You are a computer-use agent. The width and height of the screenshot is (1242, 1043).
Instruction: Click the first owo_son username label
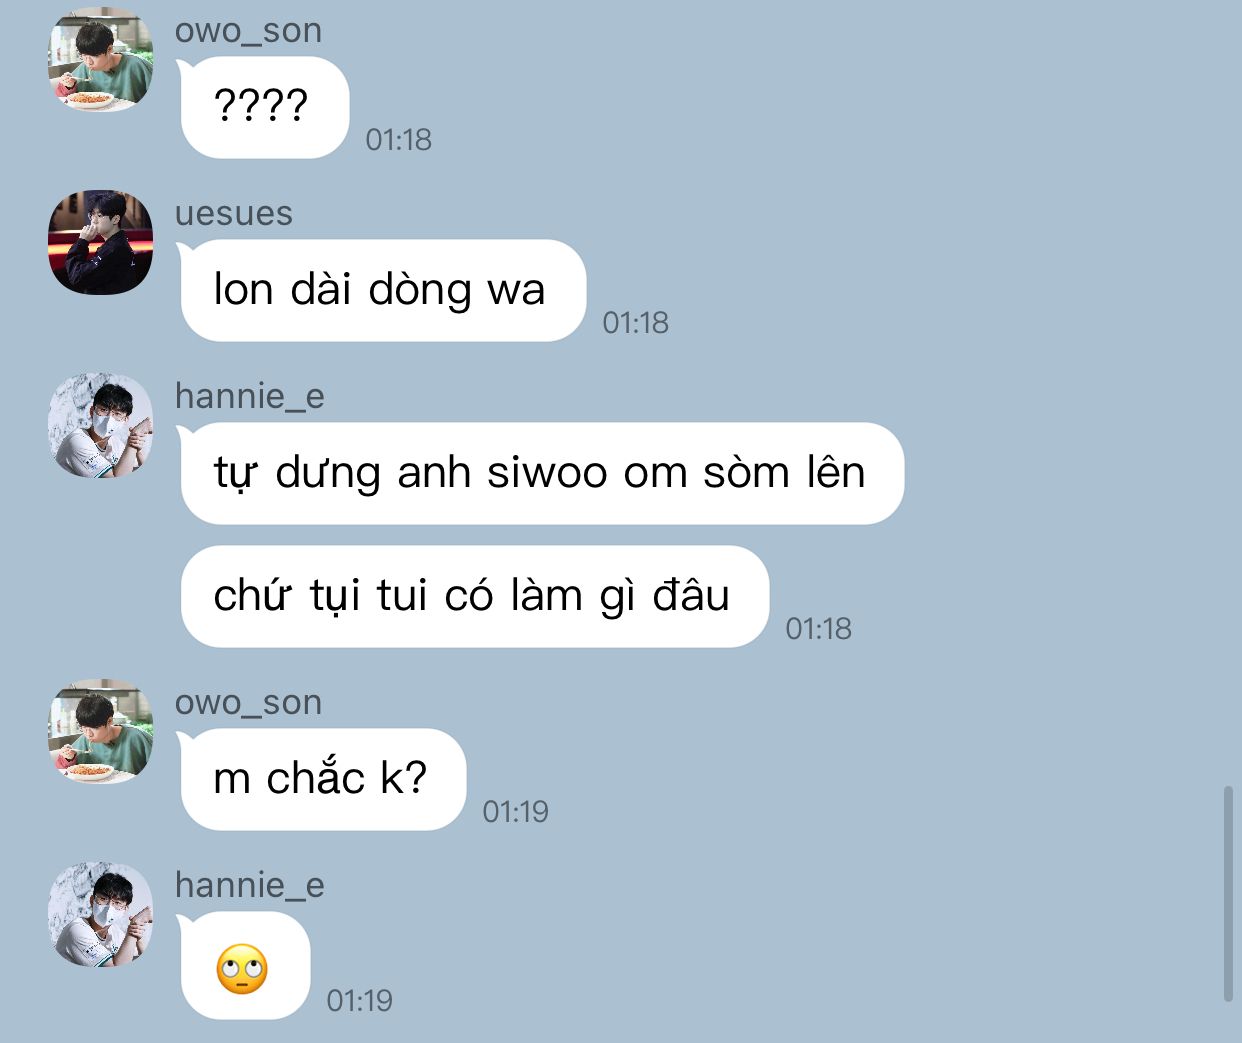249,31
